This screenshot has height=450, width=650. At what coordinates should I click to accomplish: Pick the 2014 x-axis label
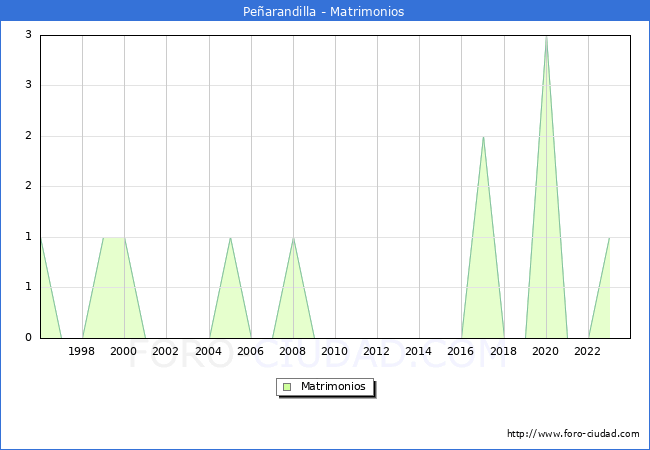(418, 351)
